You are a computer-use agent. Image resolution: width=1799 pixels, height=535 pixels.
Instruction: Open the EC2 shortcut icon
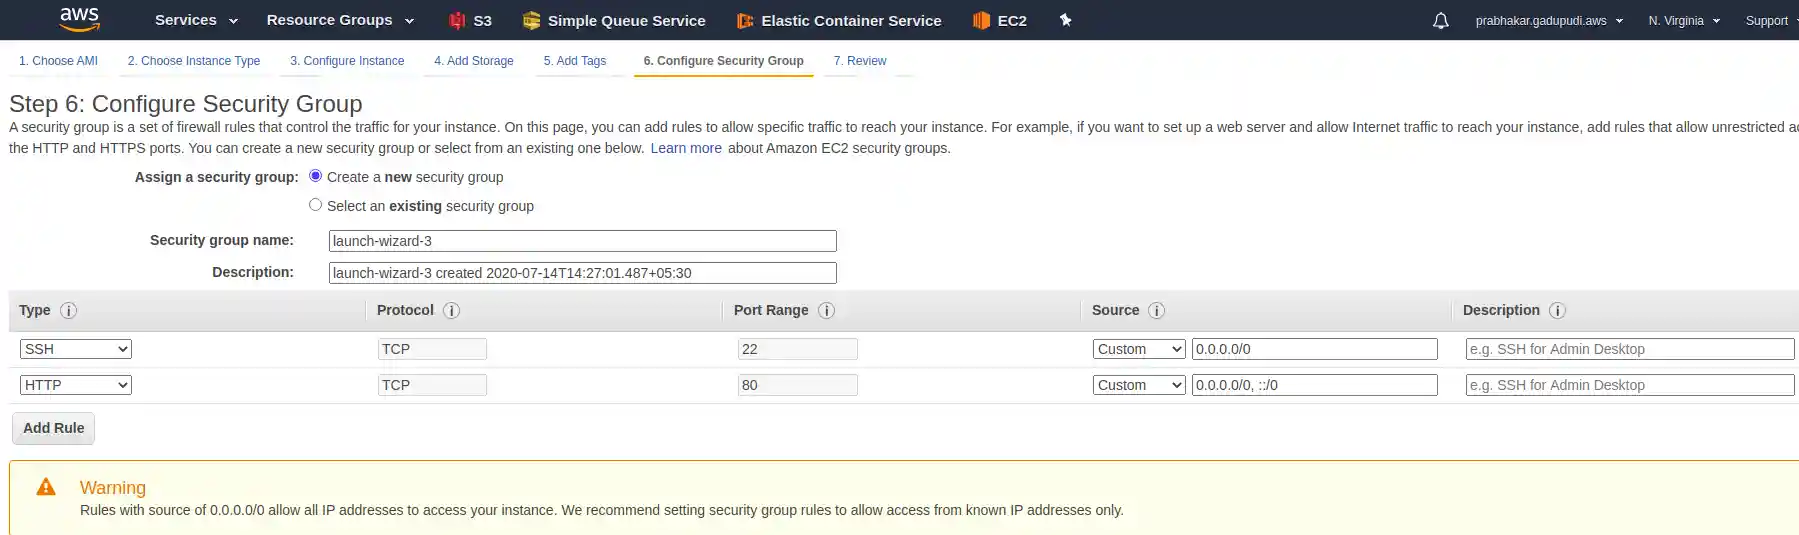click(x=982, y=20)
